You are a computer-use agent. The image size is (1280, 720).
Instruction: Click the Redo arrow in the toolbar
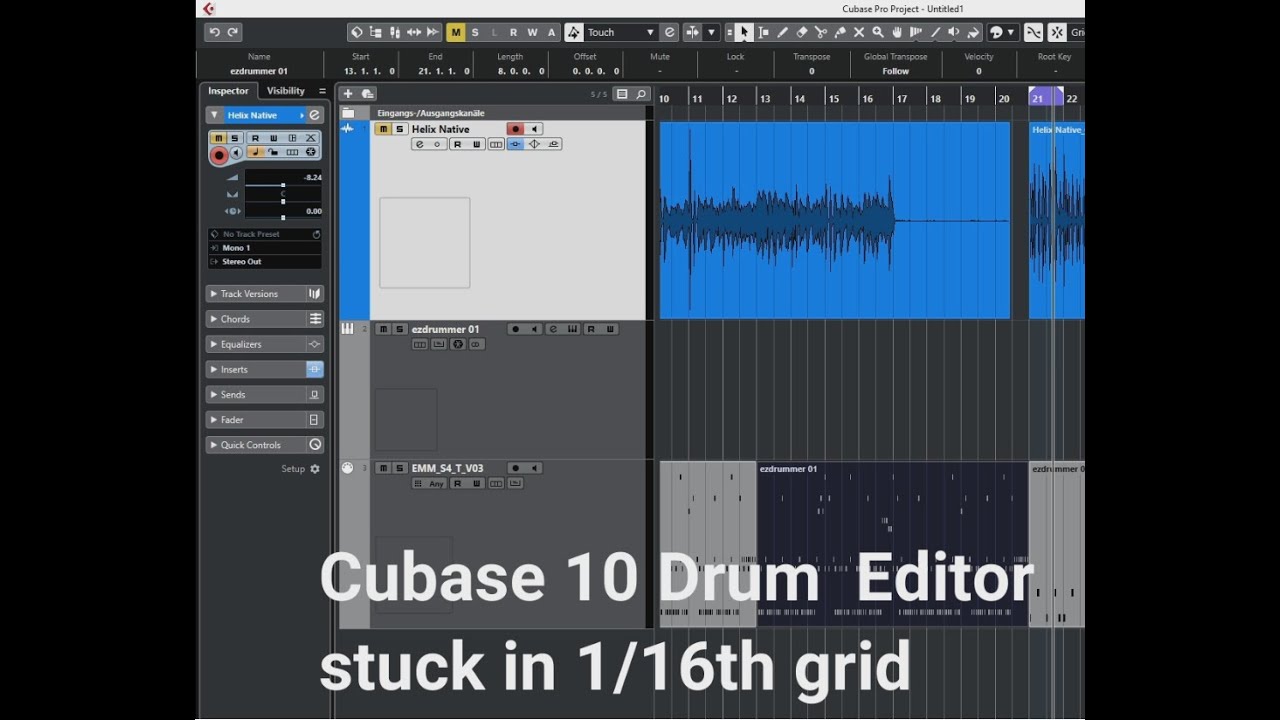(x=233, y=32)
